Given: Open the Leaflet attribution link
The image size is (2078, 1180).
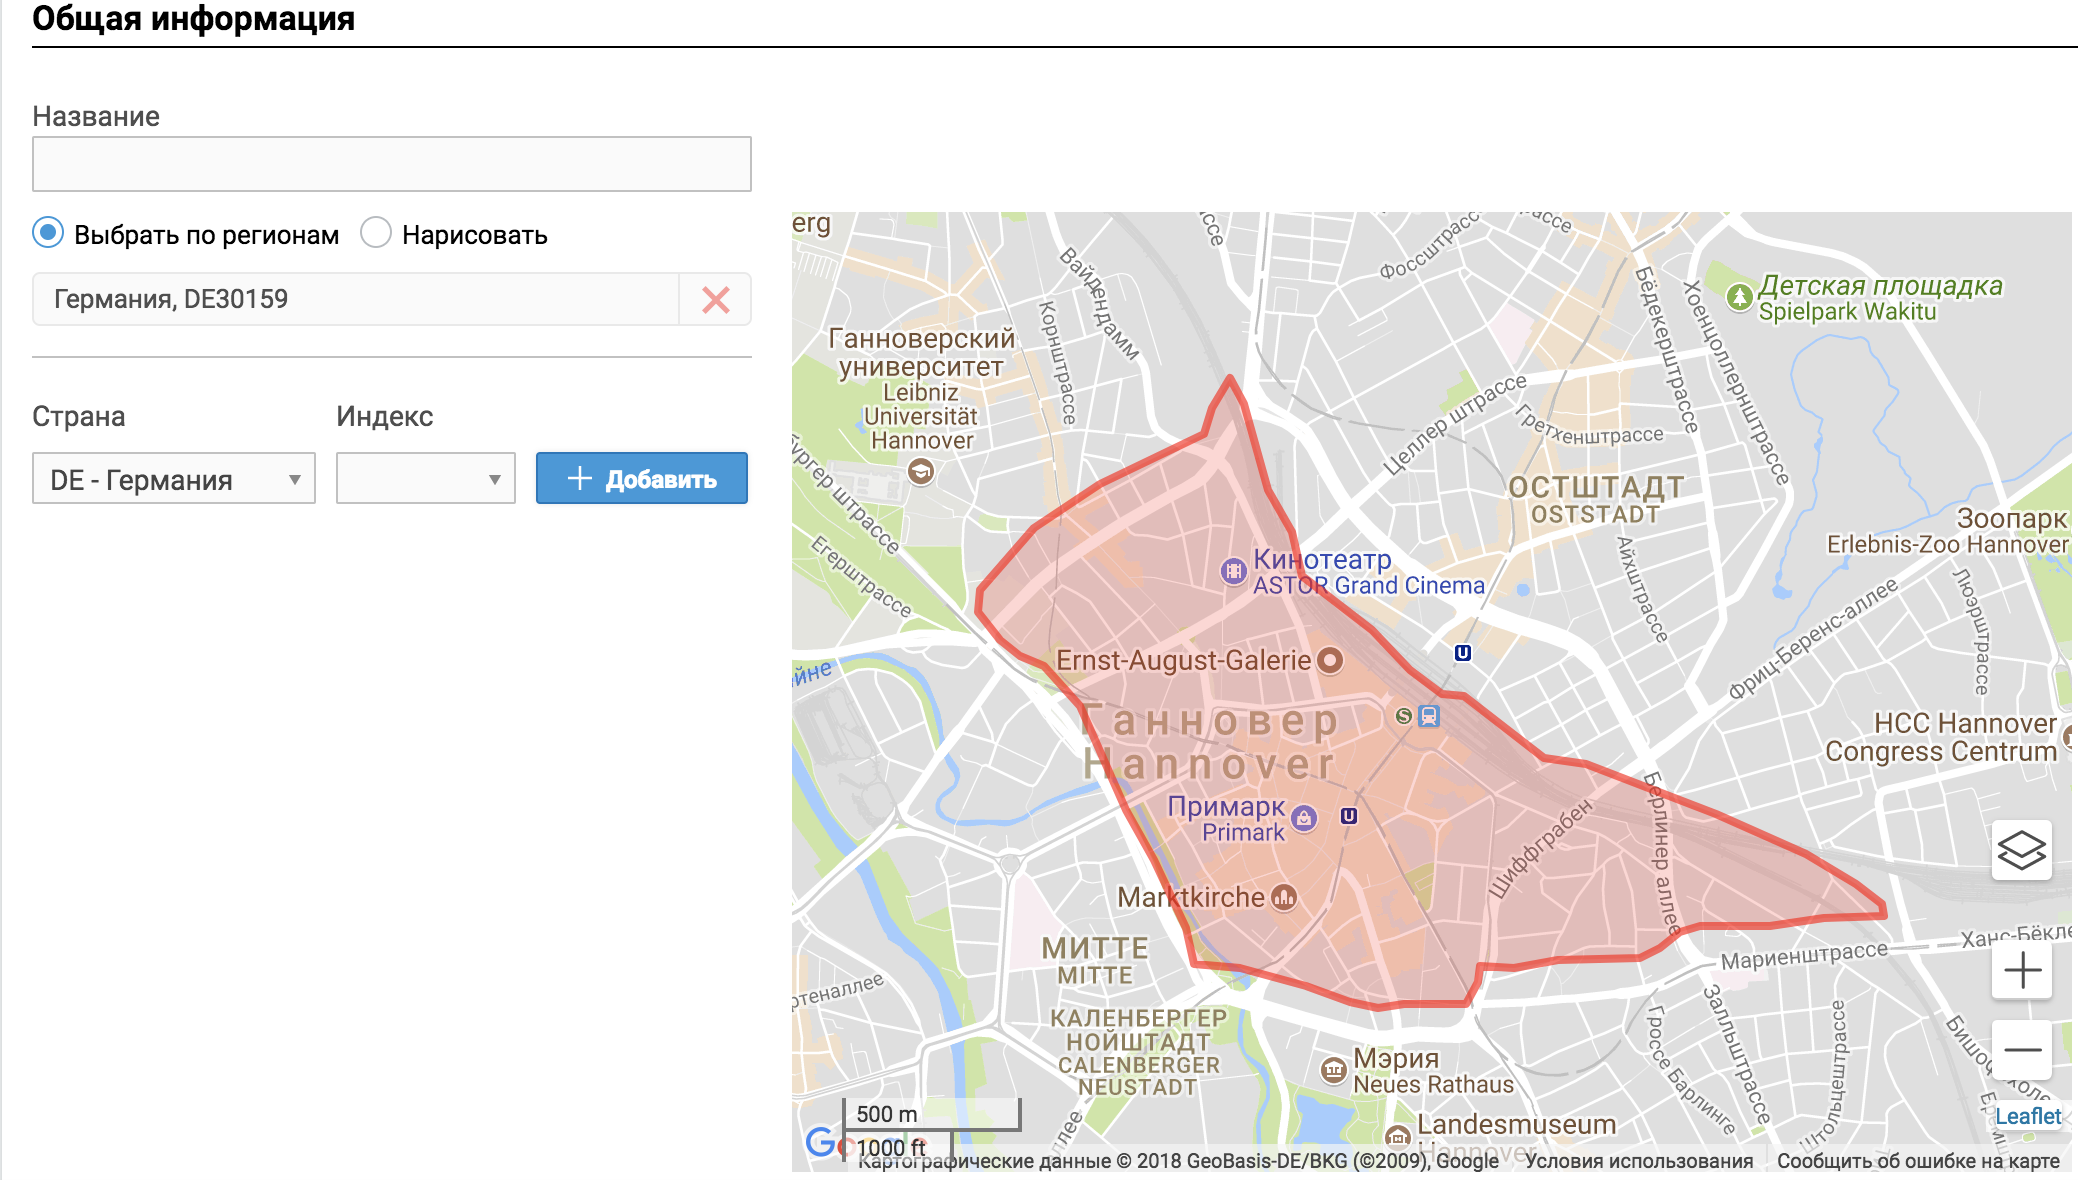Looking at the screenshot, I should tap(2027, 1116).
